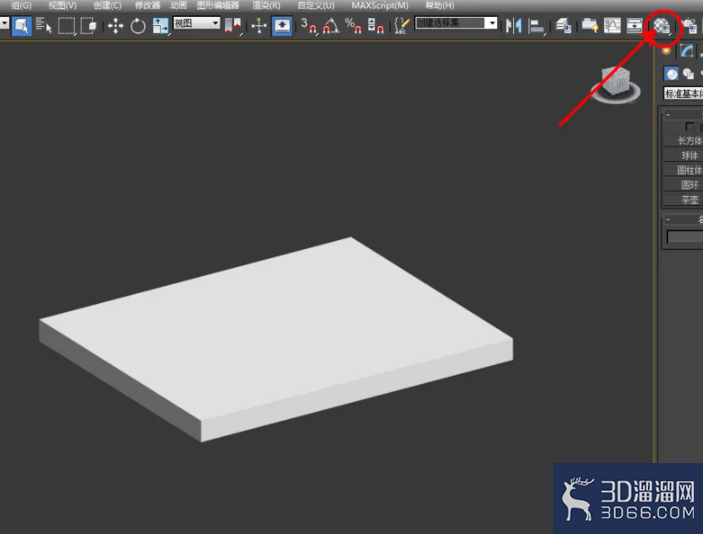703x534 pixels.
Task: Open the MAXScript(M) menu
Action: coord(380,5)
